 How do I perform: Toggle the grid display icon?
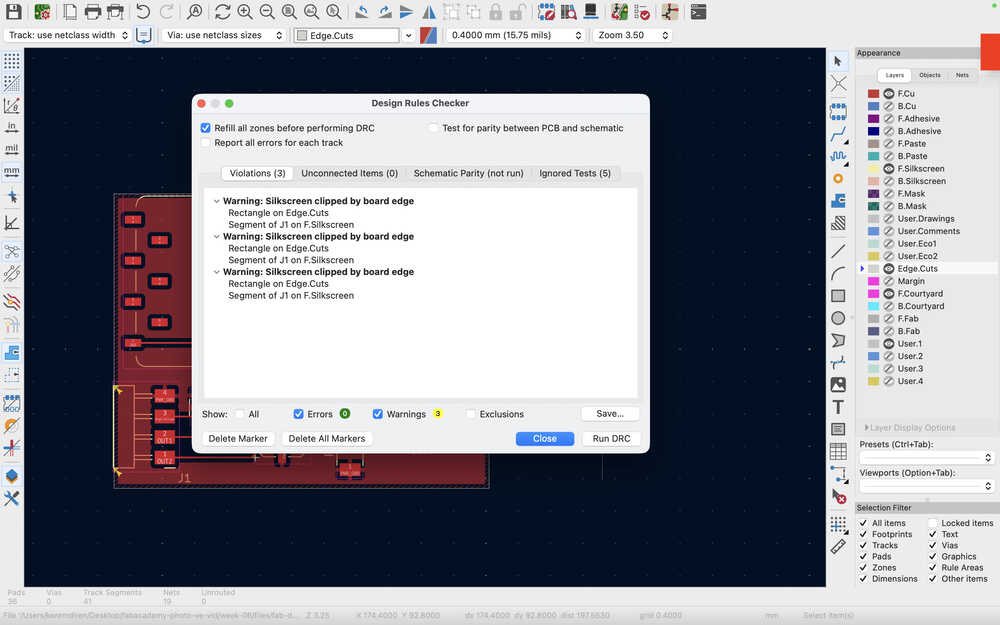pos(11,61)
